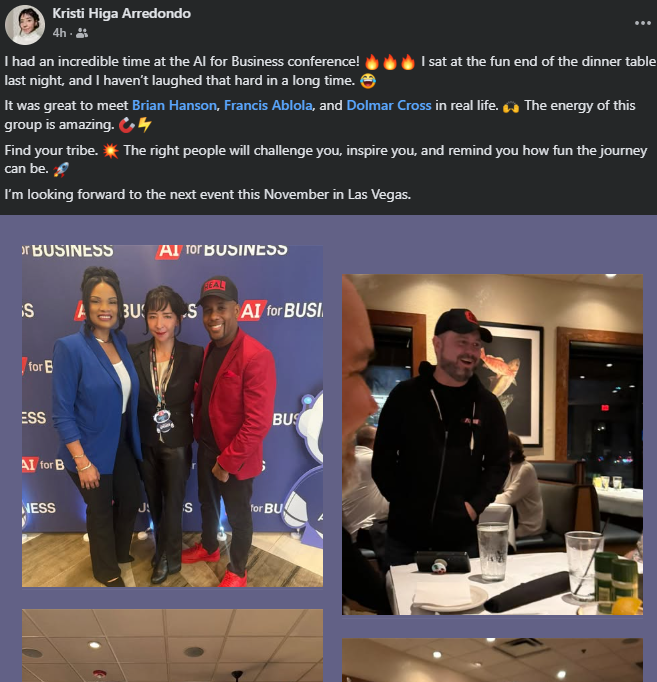Screen dimensions: 657x682
Task: Click the rocket emoji after 'can be'
Action: coord(60,169)
